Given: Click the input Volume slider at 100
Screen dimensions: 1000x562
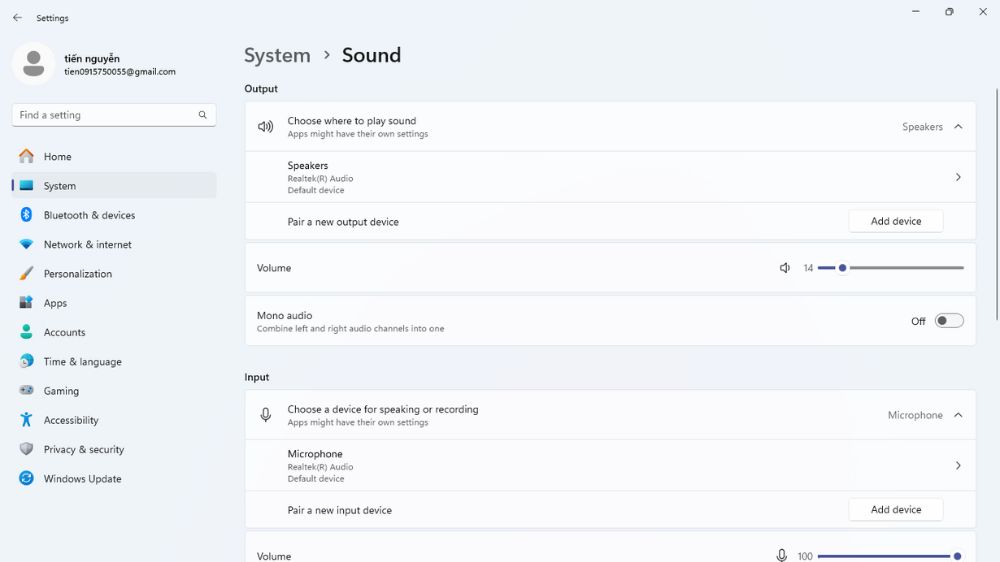Looking at the screenshot, I should tap(957, 556).
